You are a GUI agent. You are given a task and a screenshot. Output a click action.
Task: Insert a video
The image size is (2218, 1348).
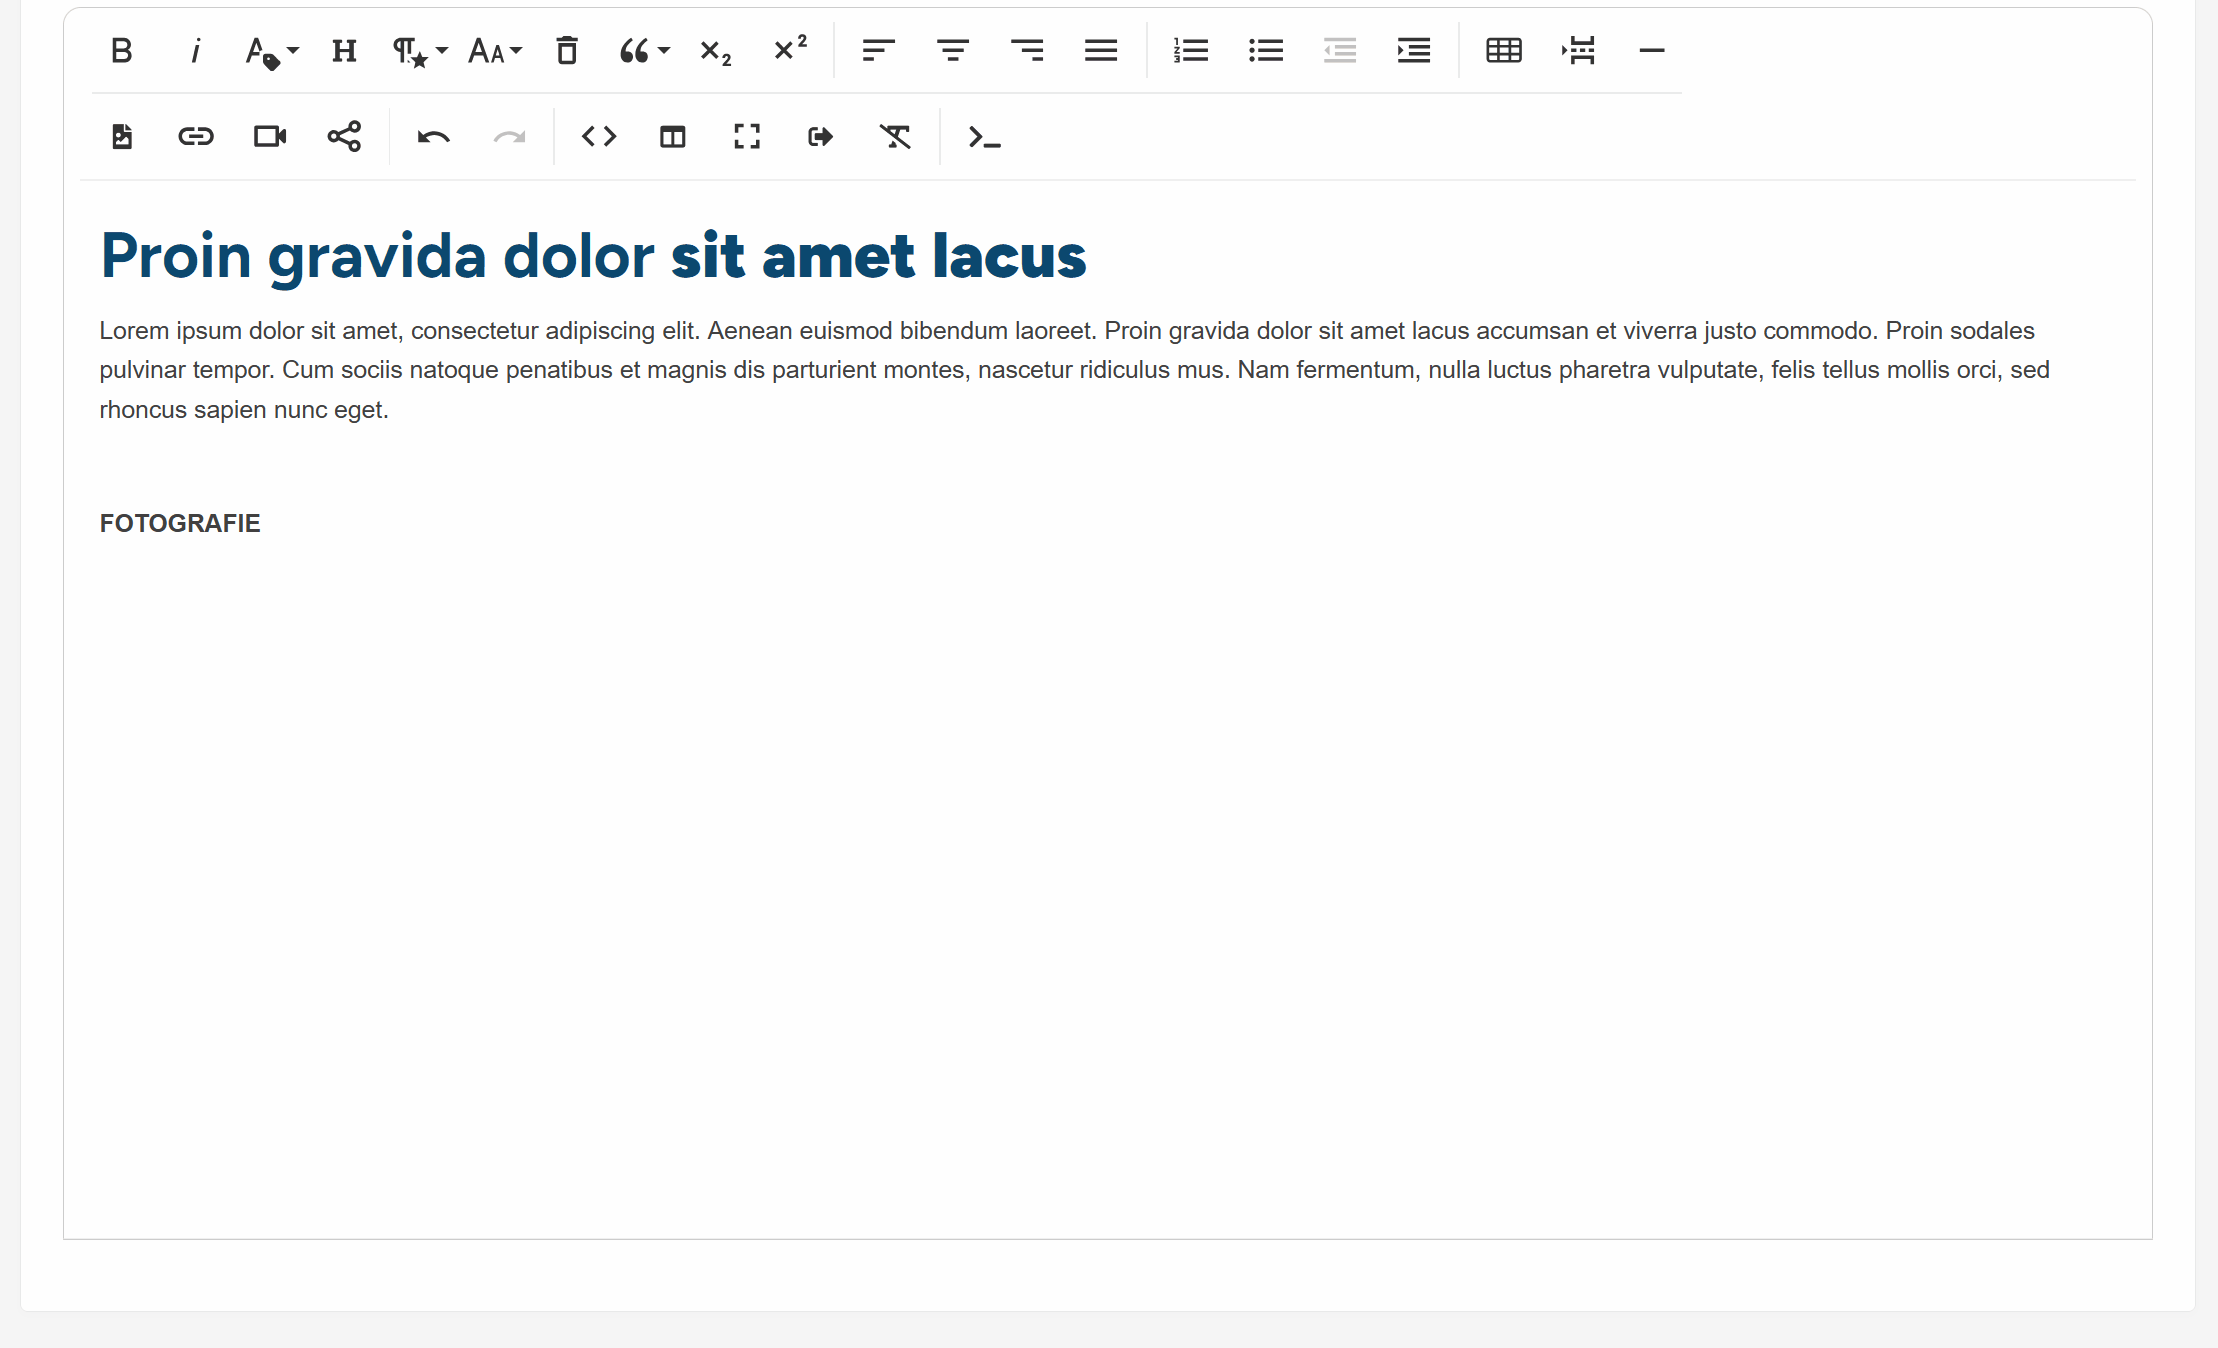click(270, 136)
